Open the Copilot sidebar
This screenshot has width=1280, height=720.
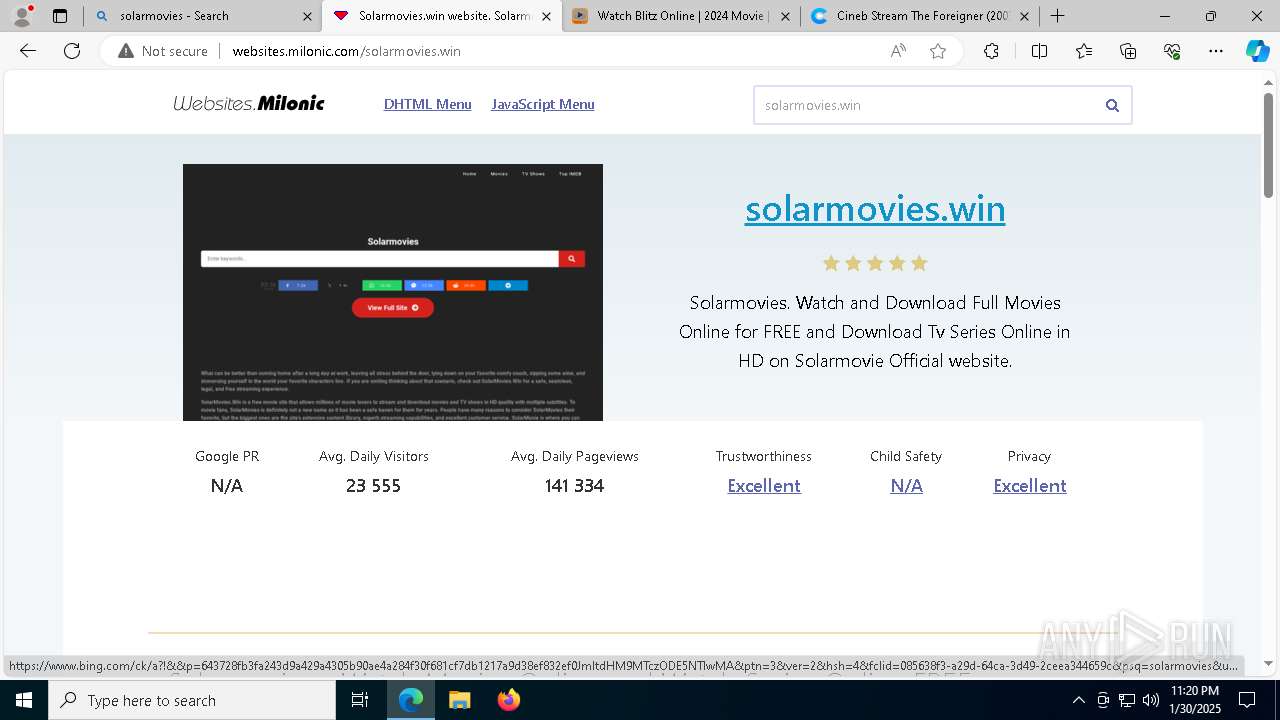click(x=1257, y=51)
